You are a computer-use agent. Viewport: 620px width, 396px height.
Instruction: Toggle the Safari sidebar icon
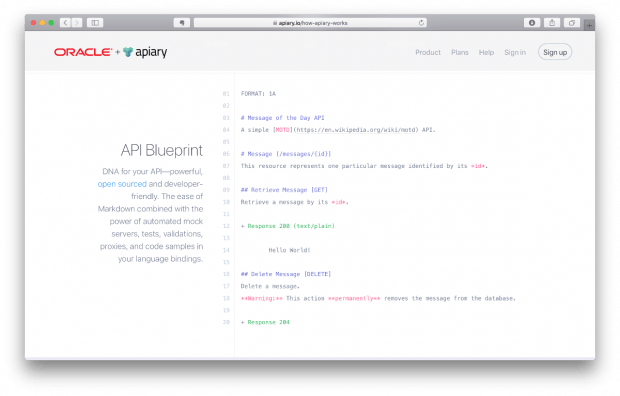click(x=95, y=23)
